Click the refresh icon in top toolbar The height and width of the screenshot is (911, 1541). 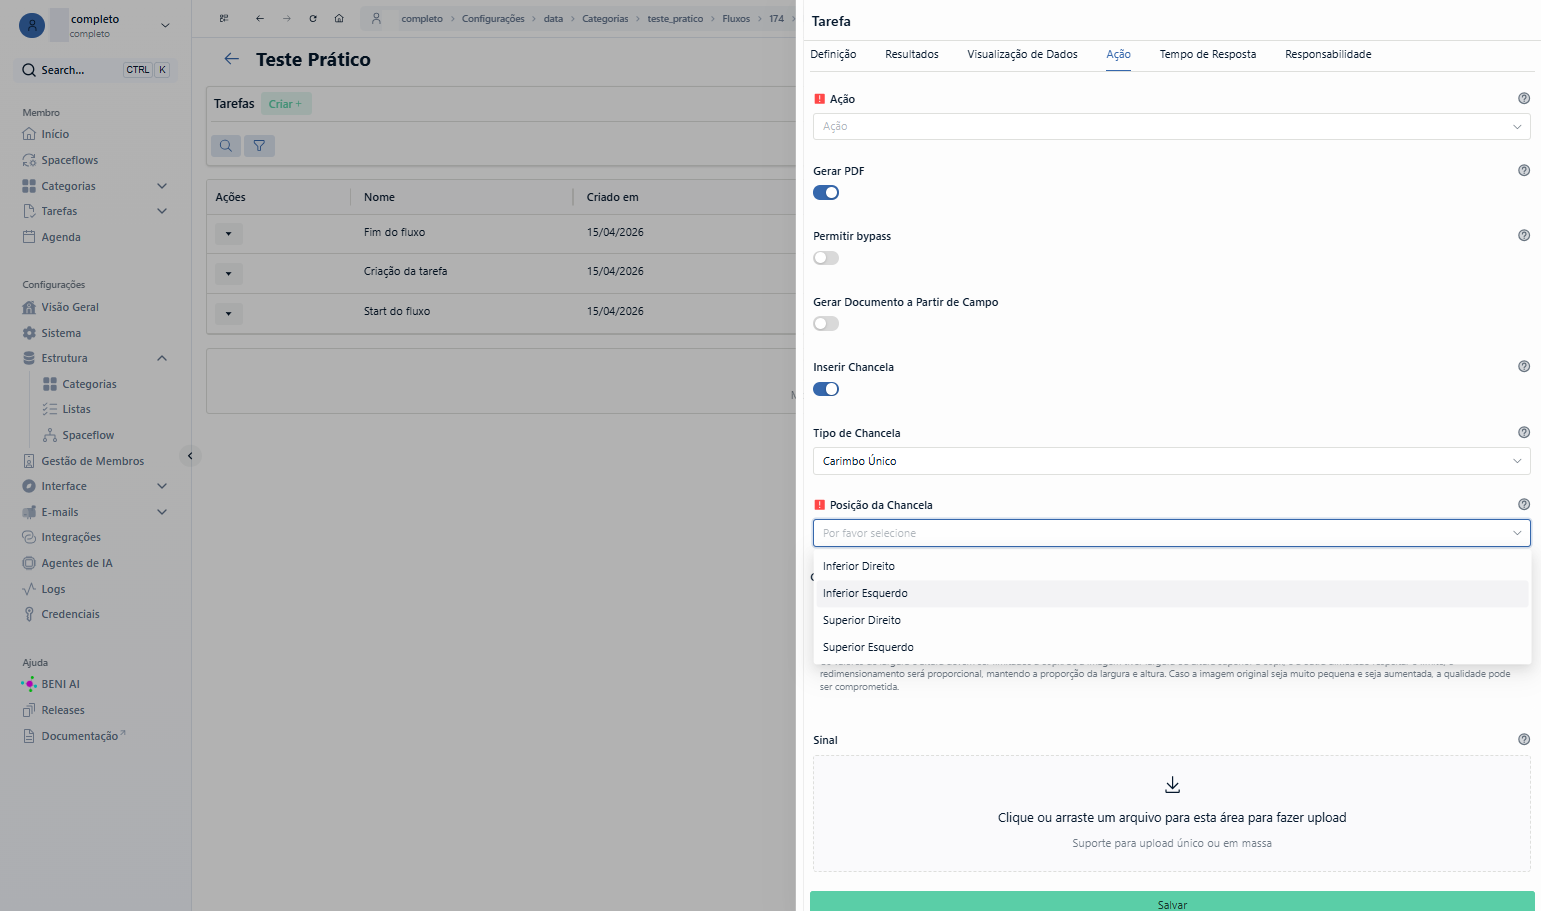point(313,19)
